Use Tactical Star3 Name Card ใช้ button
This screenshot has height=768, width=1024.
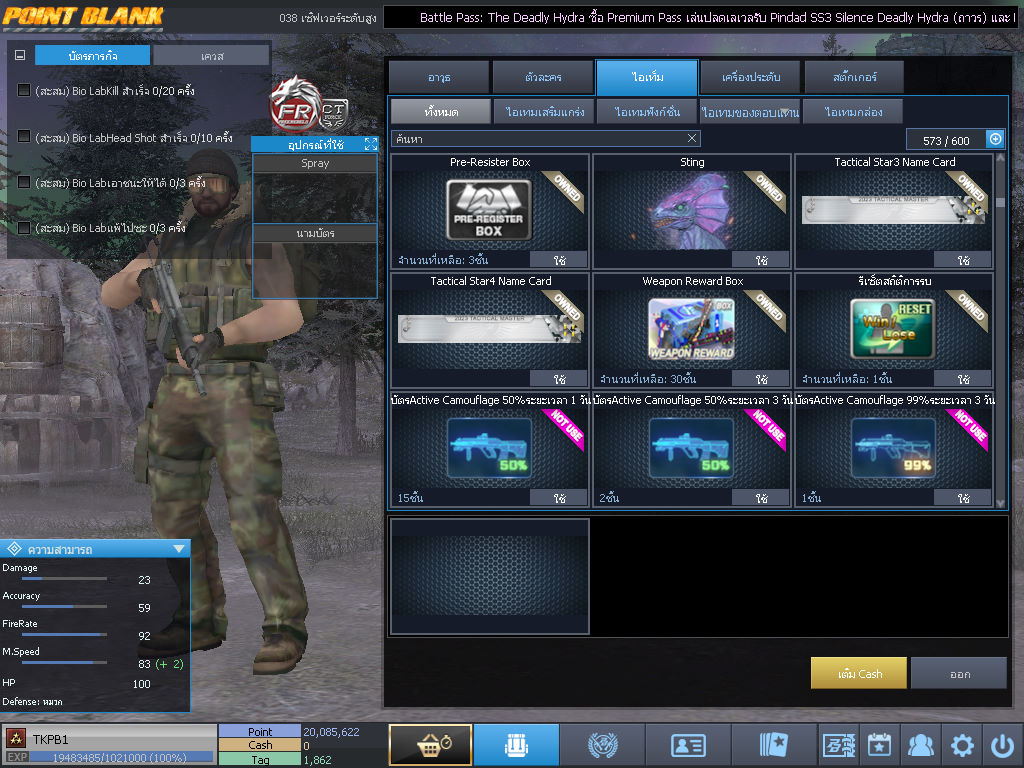coord(963,260)
